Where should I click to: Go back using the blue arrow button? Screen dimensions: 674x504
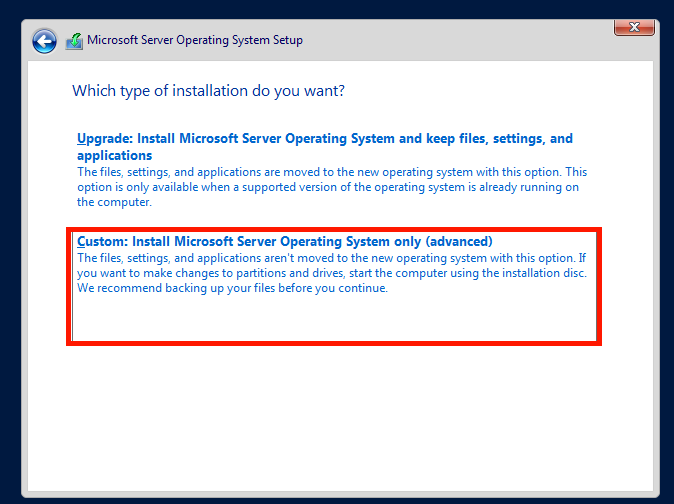coord(44,41)
